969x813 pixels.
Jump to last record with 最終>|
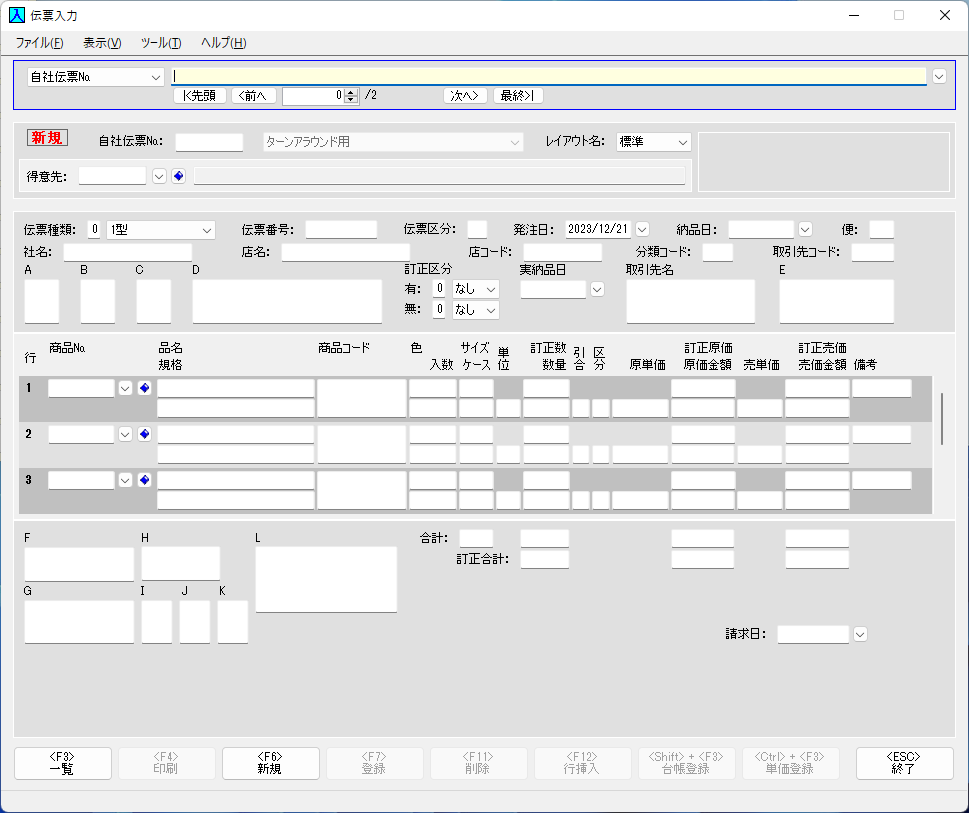[x=518, y=96]
